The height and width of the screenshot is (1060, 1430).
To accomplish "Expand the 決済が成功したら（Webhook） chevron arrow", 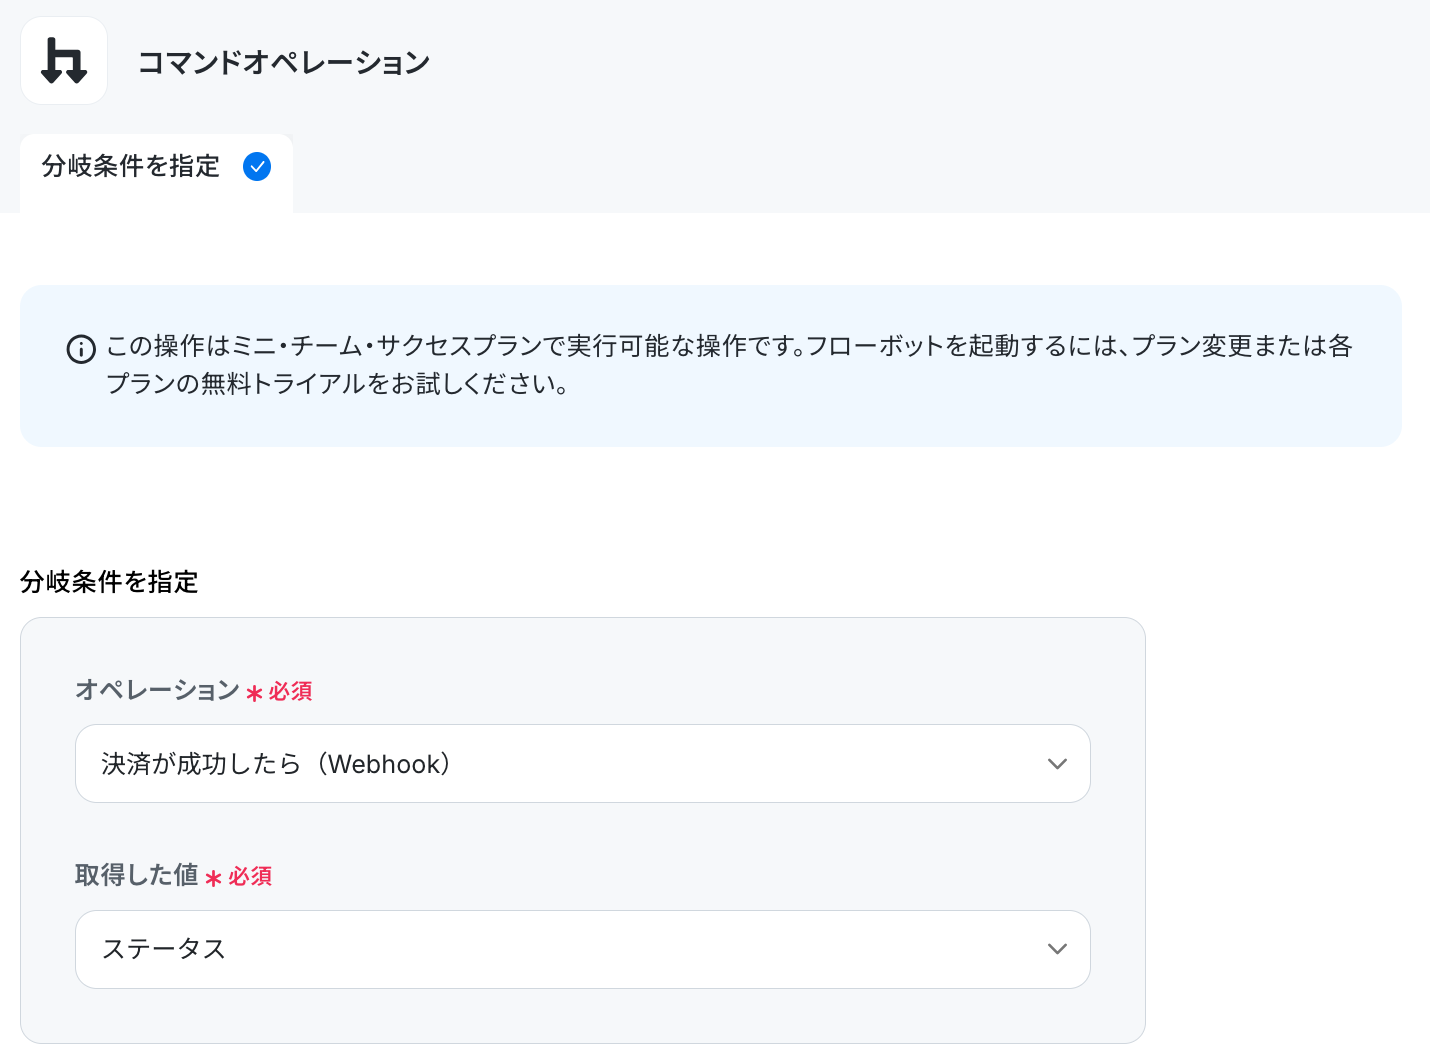I will click(1057, 764).
